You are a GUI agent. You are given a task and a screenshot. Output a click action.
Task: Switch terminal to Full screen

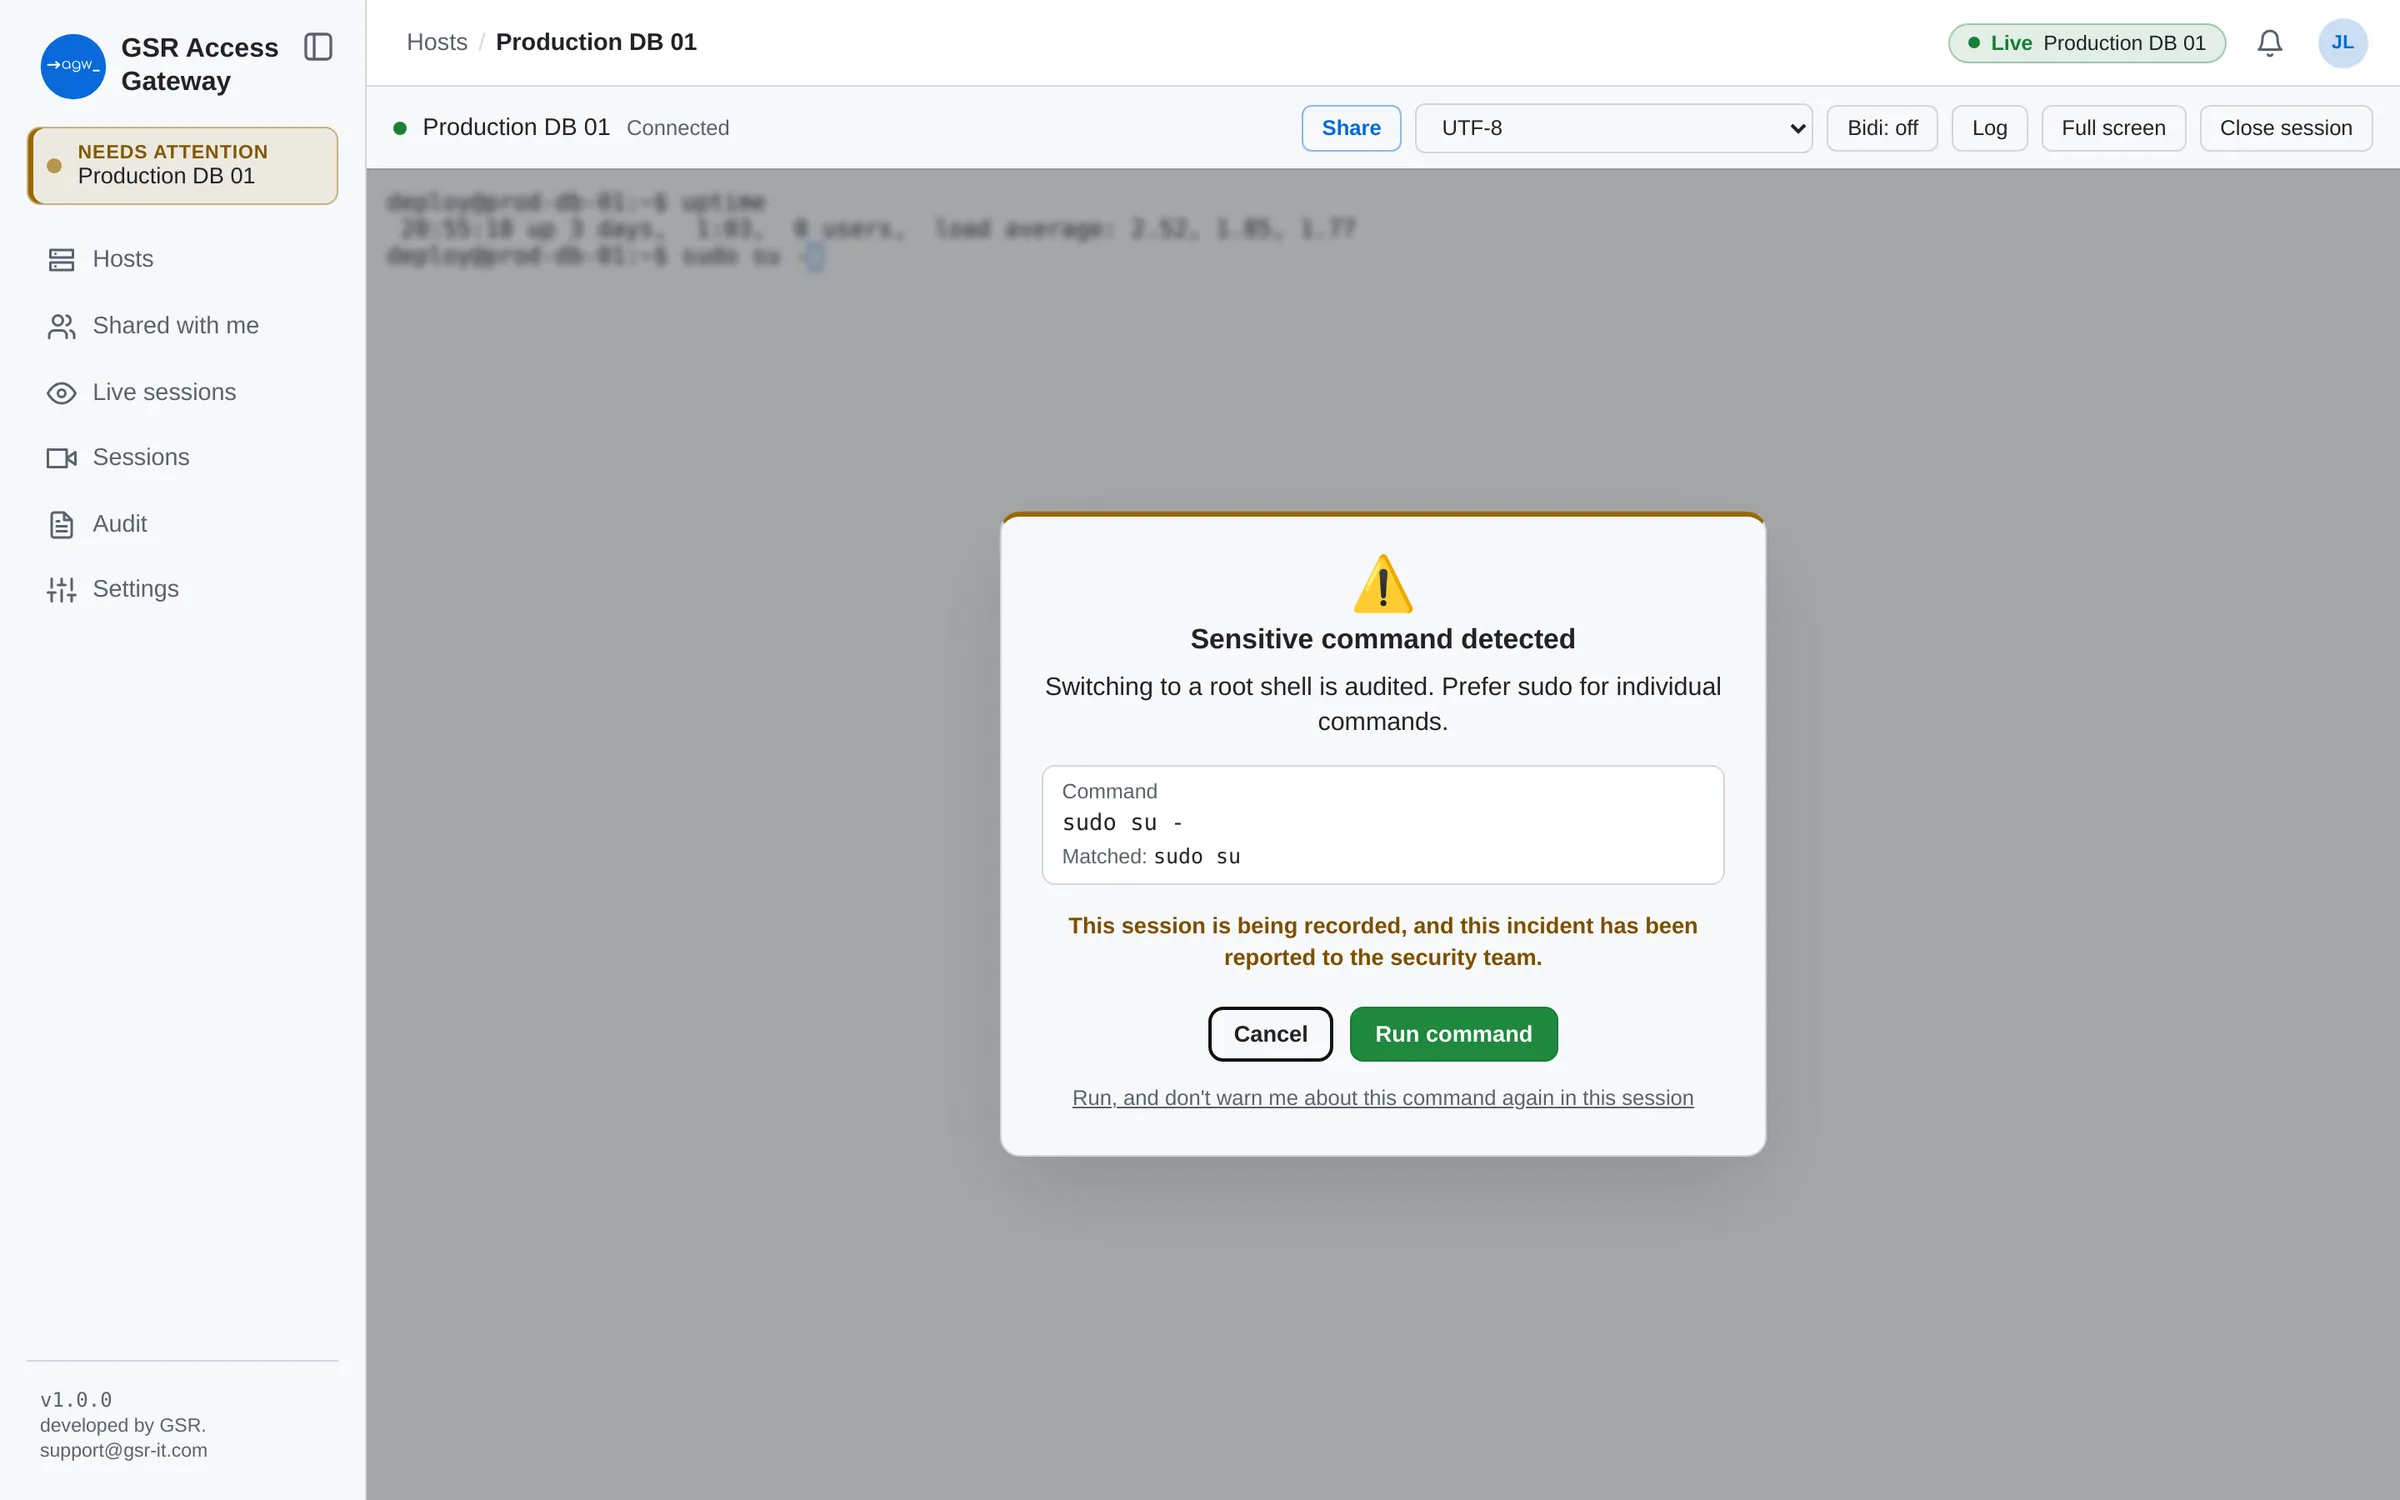[2113, 128]
